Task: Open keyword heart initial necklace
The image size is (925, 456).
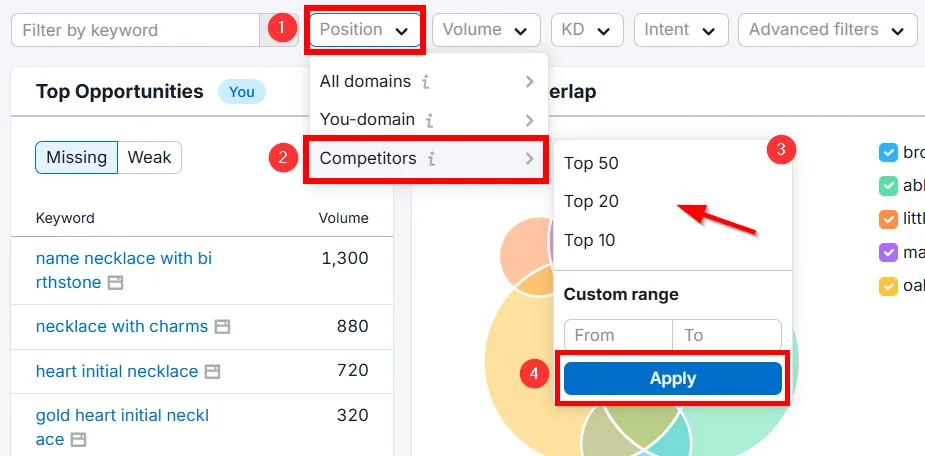Action: [117, 371]
